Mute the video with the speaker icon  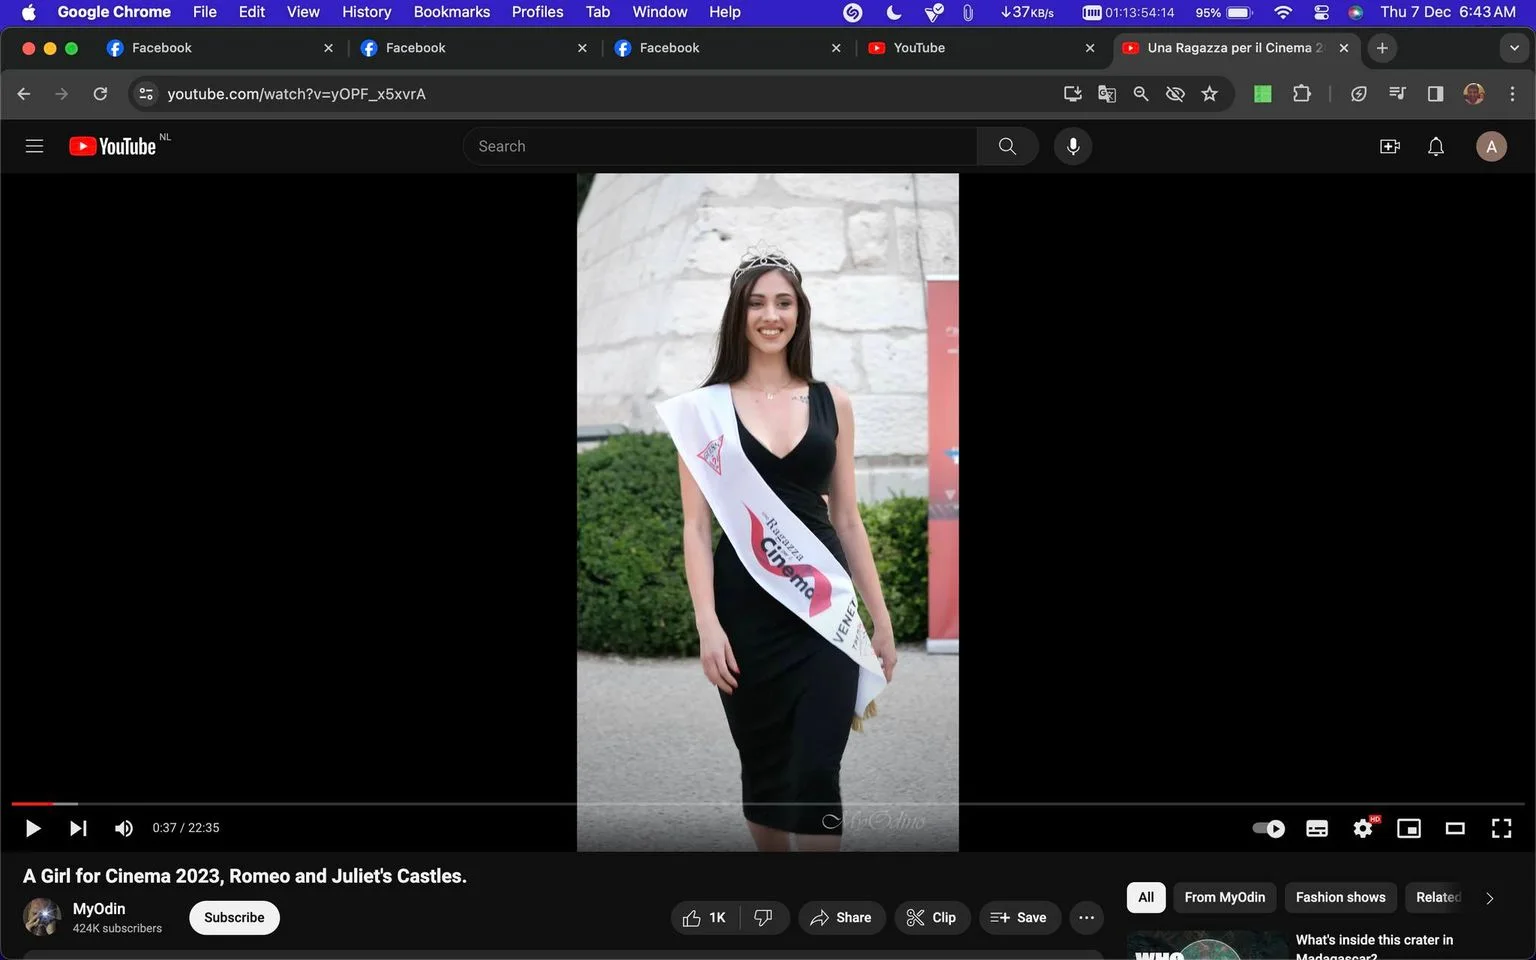click(x=124, y=828)
